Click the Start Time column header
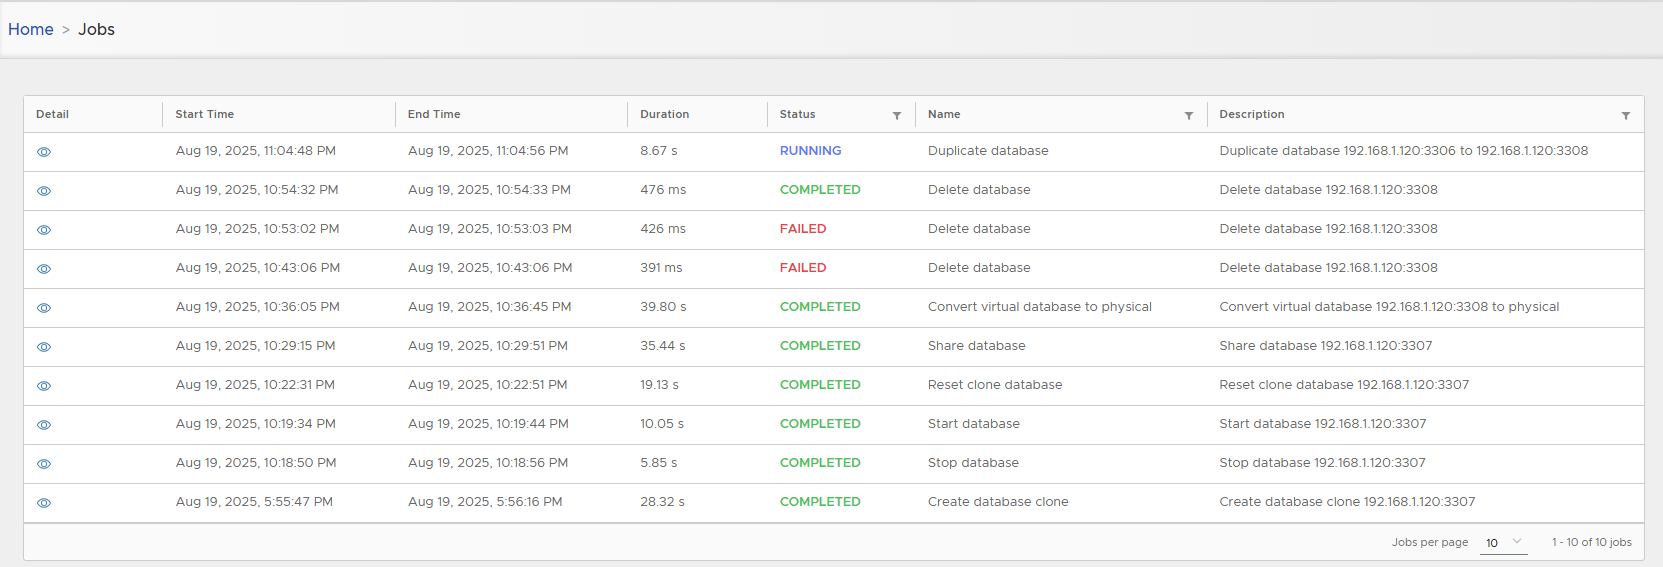The image size is (1663, 567). (x=205, y=114)
